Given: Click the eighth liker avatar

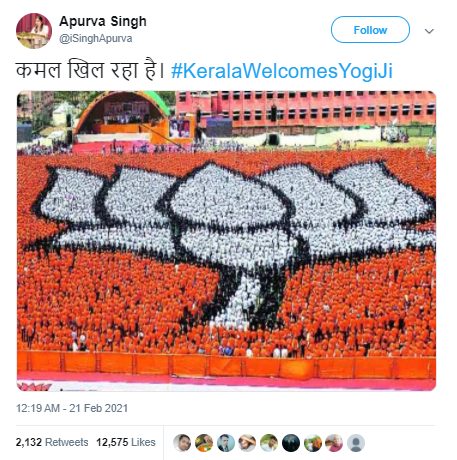Looking at the screenshot, I should pyautogui.click(x=334, y=443).
